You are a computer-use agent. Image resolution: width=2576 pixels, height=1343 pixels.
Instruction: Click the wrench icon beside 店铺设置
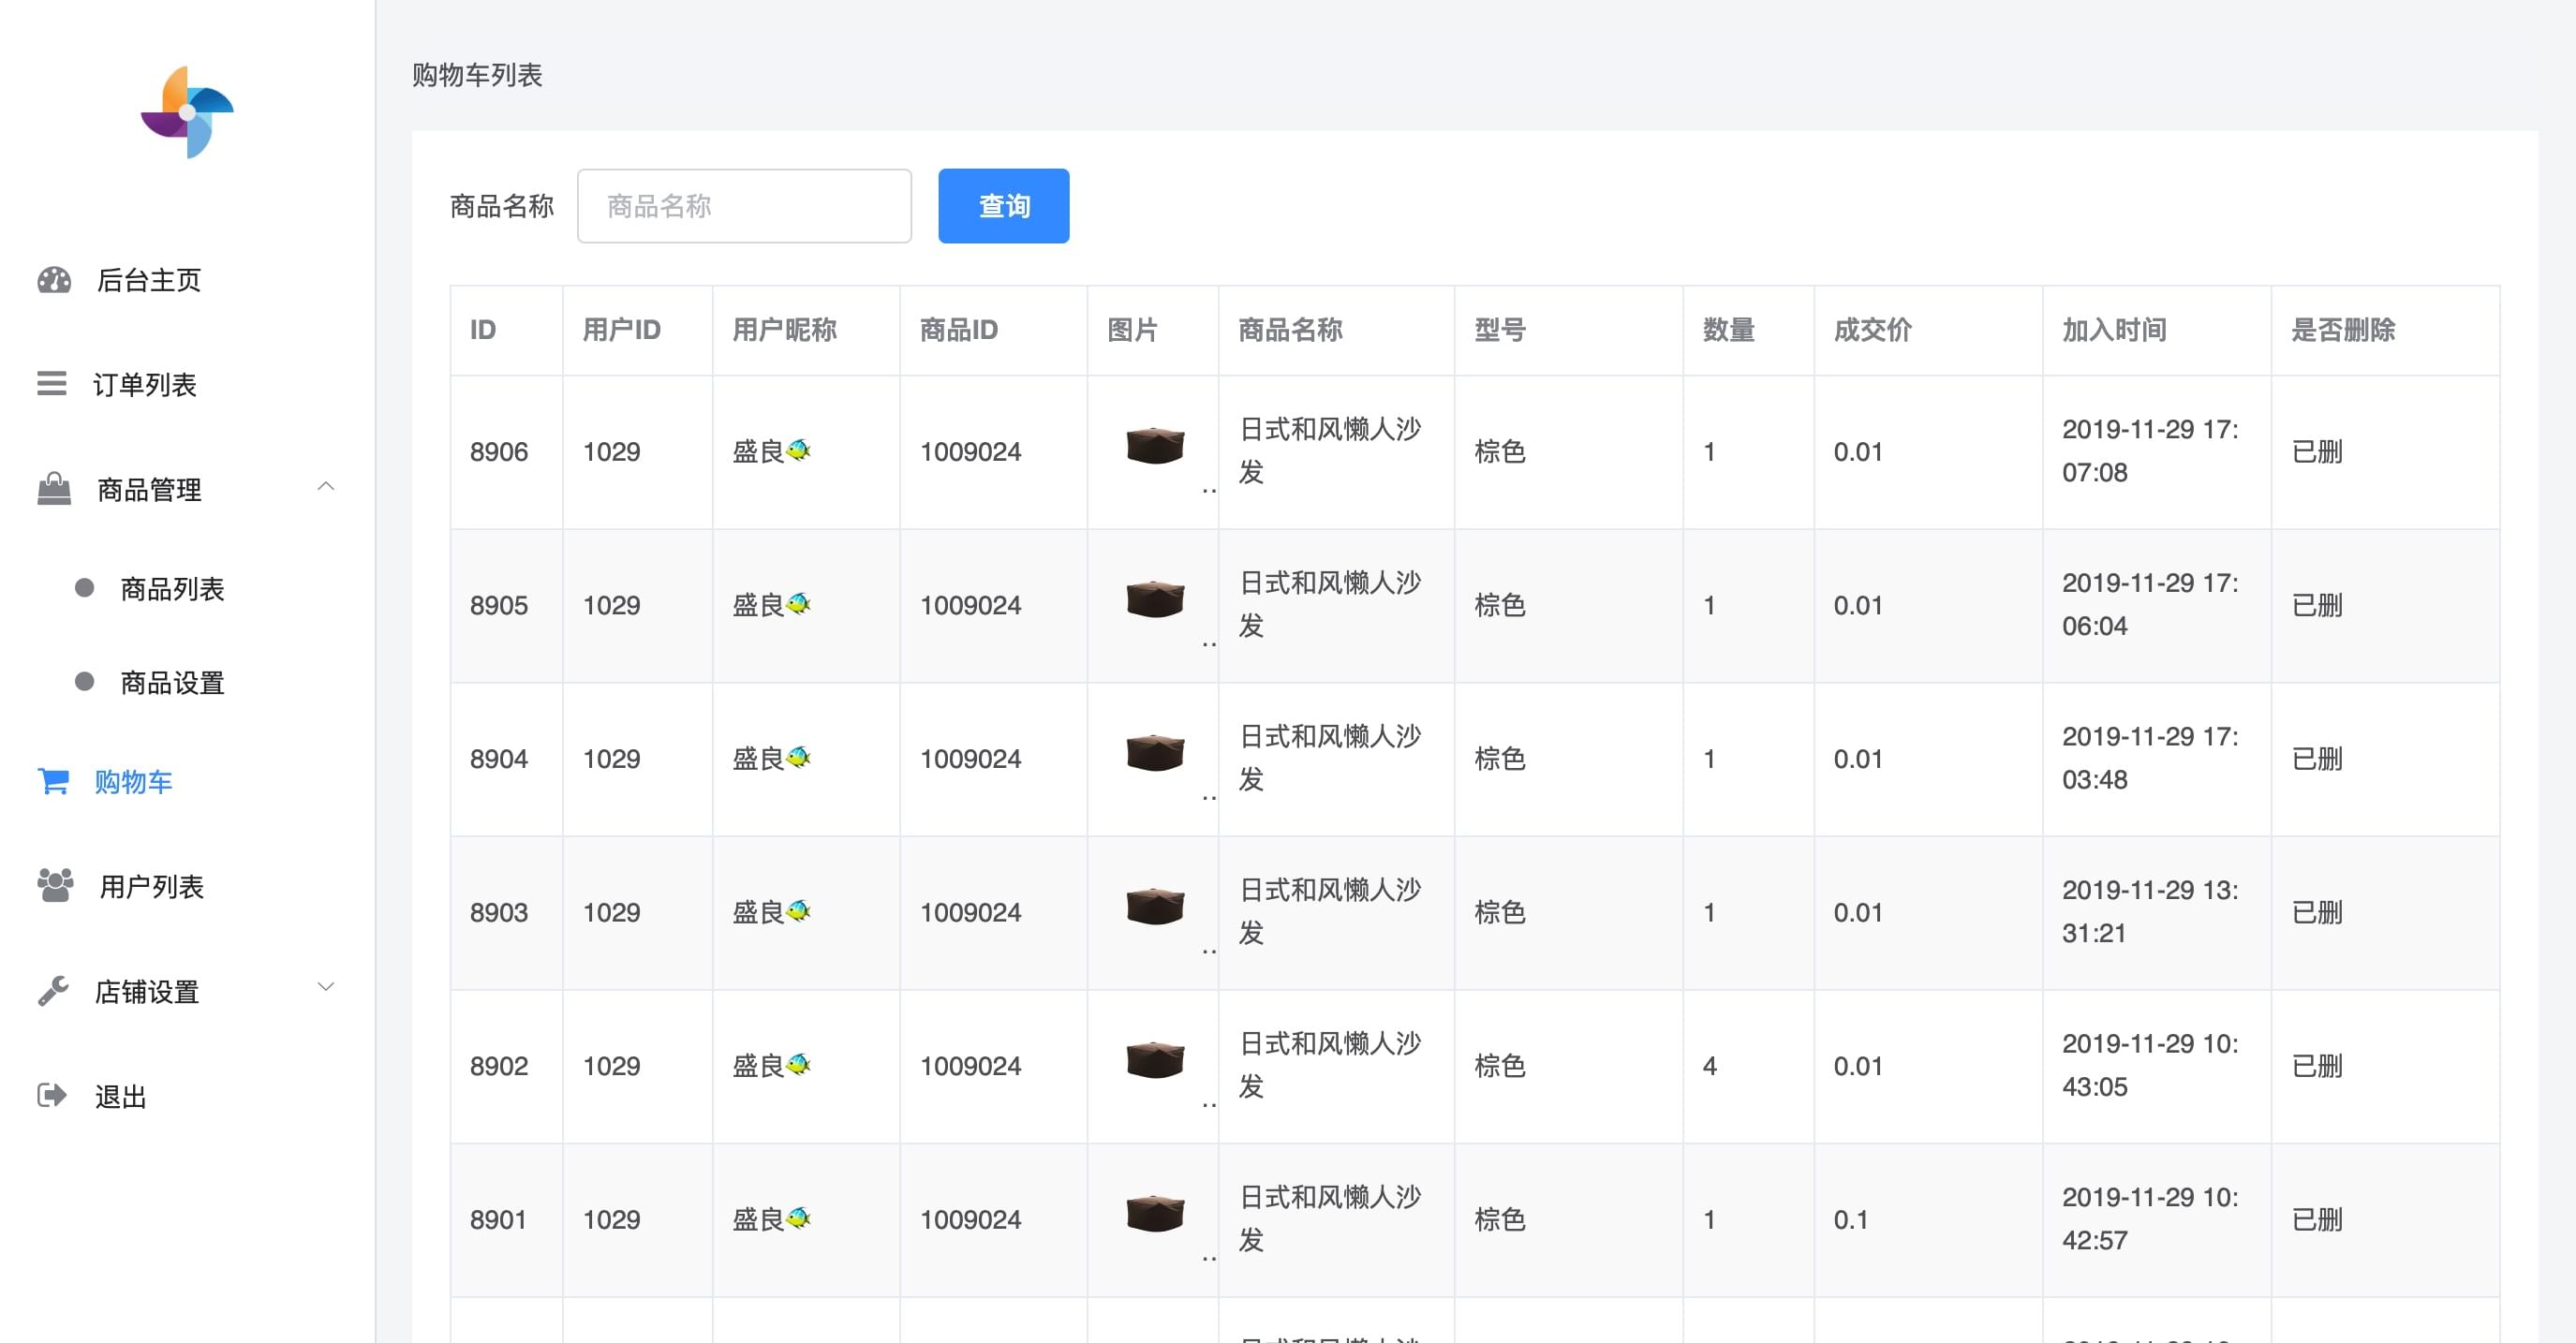click(53, 991)
